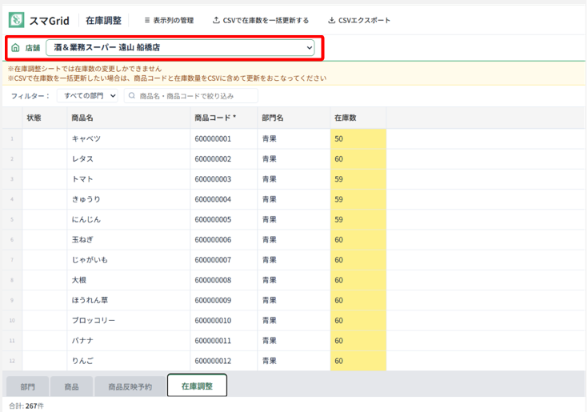Viewport: 587px width, 413px height.
Task: Select the yellow stock cell for キャベツ
Action: tap(358, 139)
